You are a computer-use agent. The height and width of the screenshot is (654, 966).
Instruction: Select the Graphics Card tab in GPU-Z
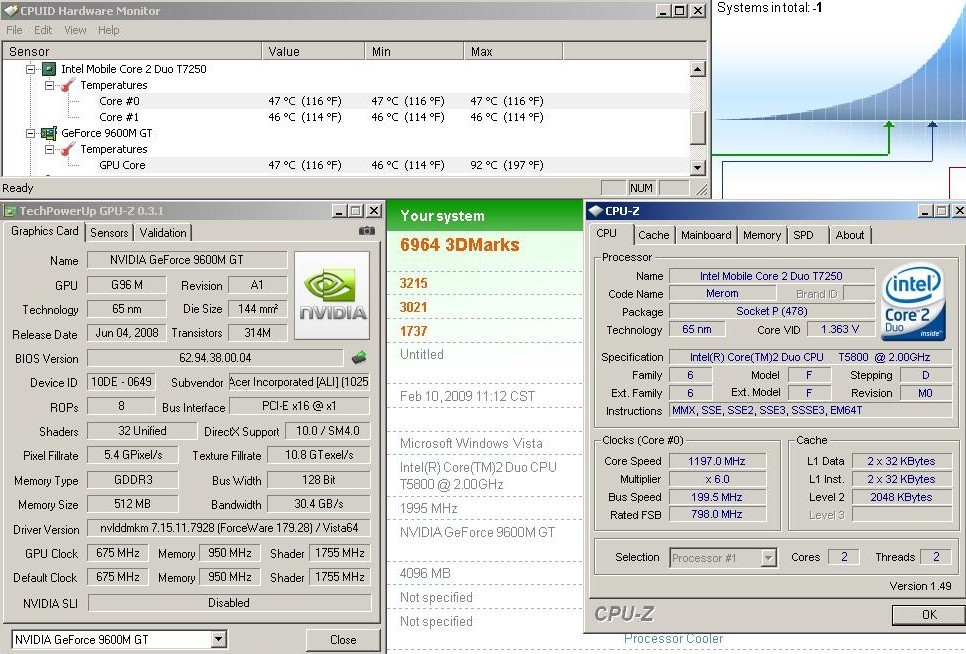[x=44, y=231]
